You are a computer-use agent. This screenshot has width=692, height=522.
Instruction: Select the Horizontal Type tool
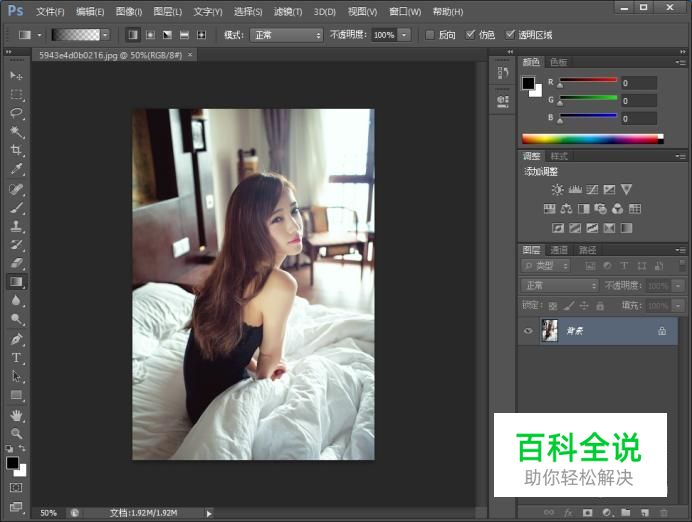pyautogui.click(x=17, y=358)
